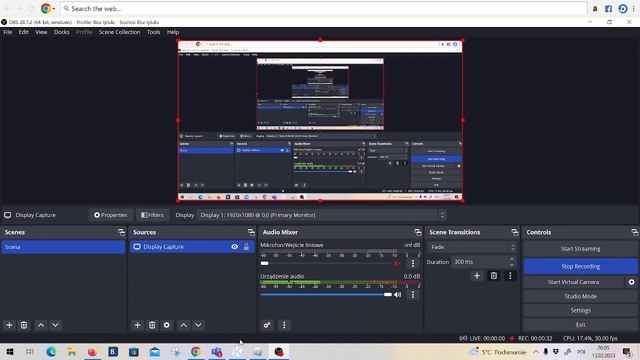This screenshot has width=640, height=360.
Task: Open Windows Start menu
Action: 10,351
